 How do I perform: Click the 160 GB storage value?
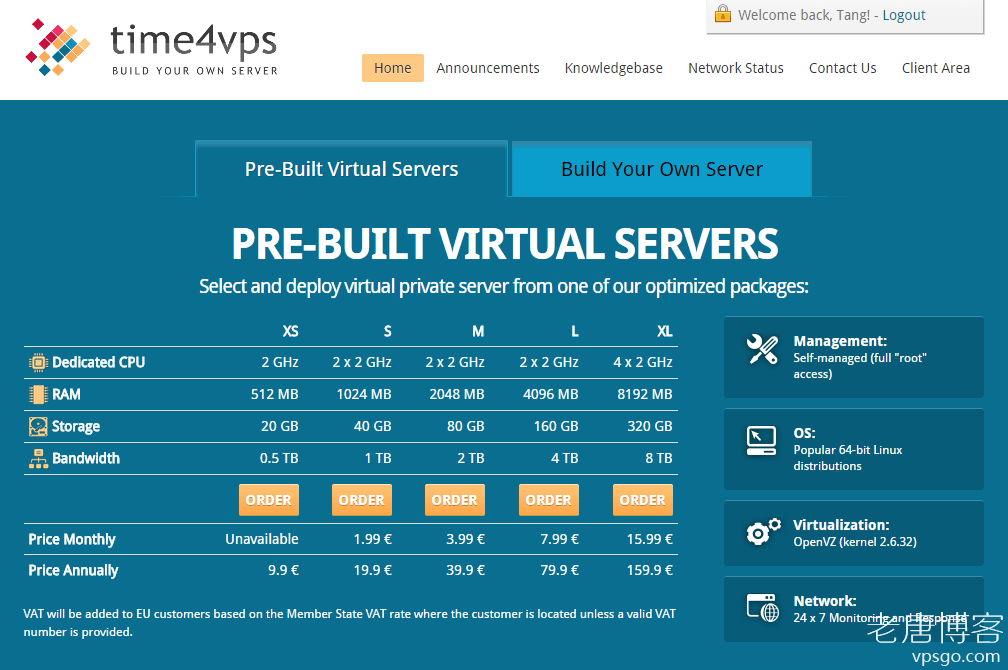point(556,426)
